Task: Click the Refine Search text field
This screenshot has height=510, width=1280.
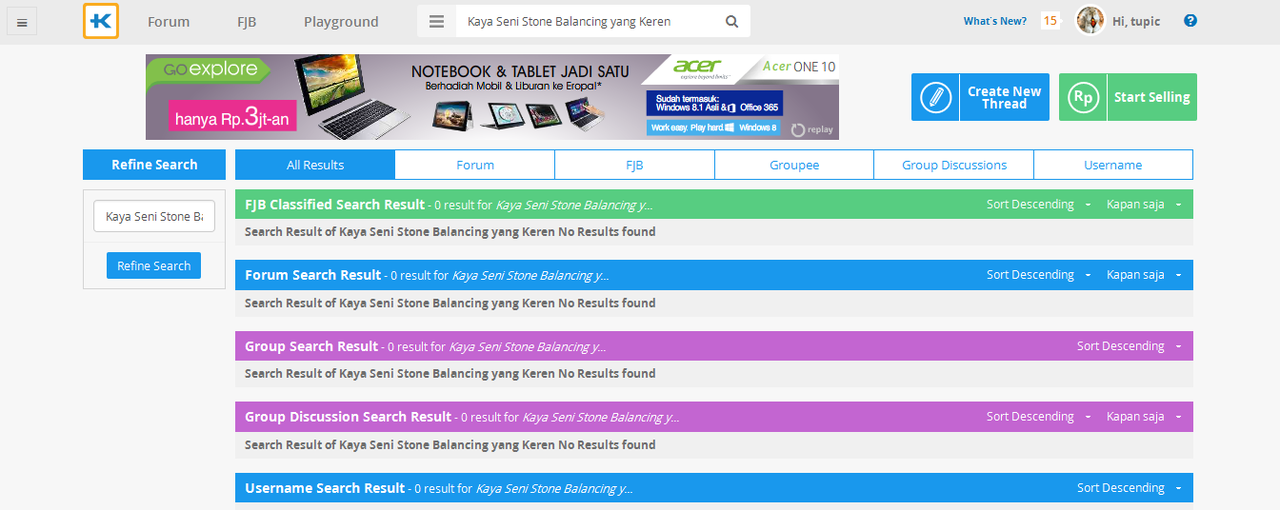Action: (x=154, y=217)
